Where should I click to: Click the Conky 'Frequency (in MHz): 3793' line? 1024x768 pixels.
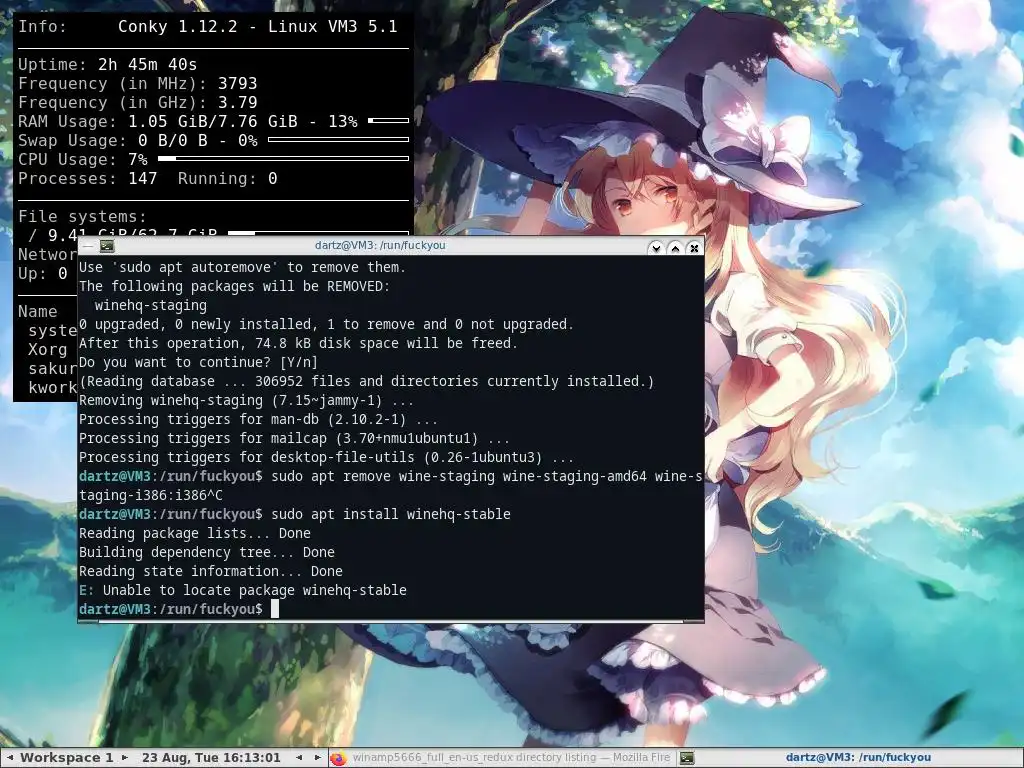click(138, 84)
